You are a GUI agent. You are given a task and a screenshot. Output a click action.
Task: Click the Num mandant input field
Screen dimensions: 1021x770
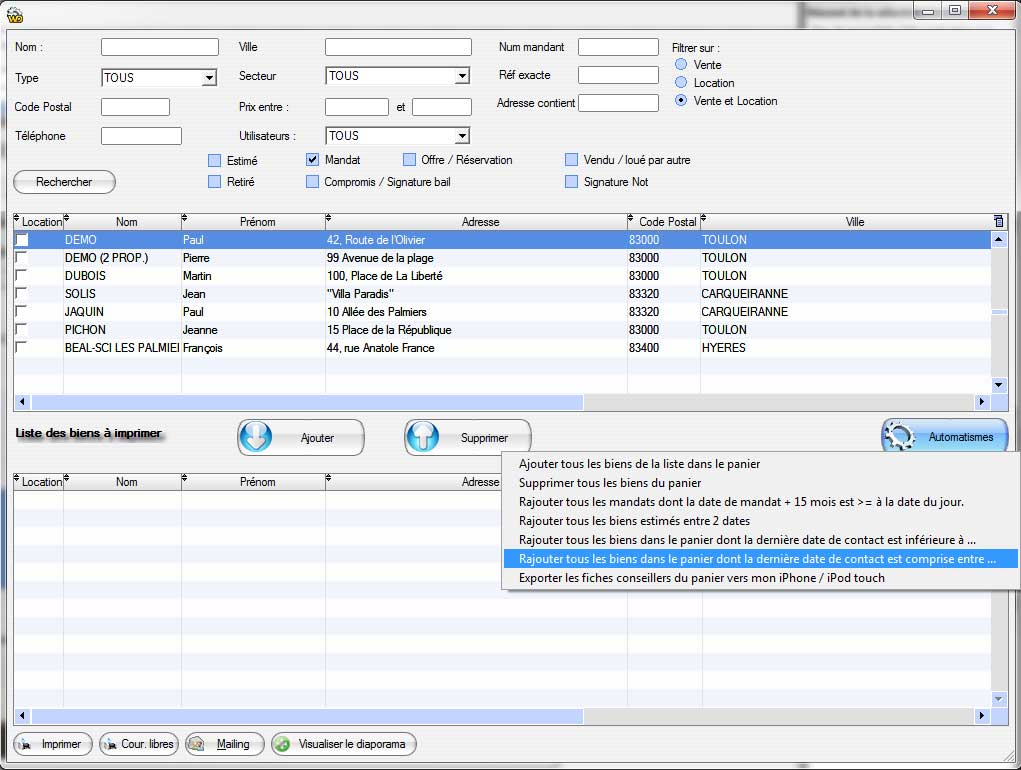pyautogui.click(x=618, y=47)
